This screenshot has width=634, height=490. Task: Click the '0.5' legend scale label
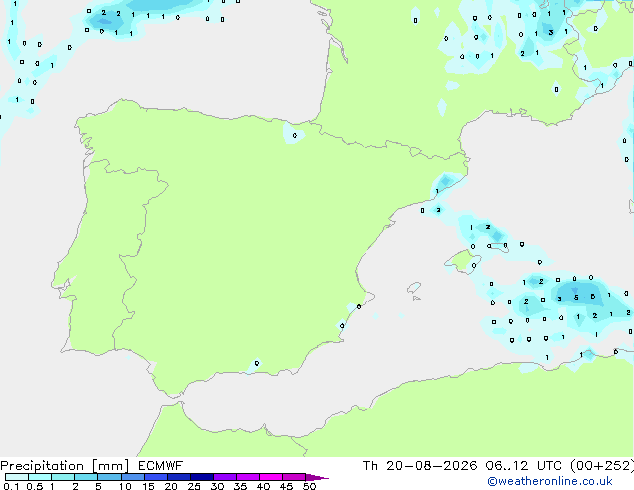coord(34,486)
